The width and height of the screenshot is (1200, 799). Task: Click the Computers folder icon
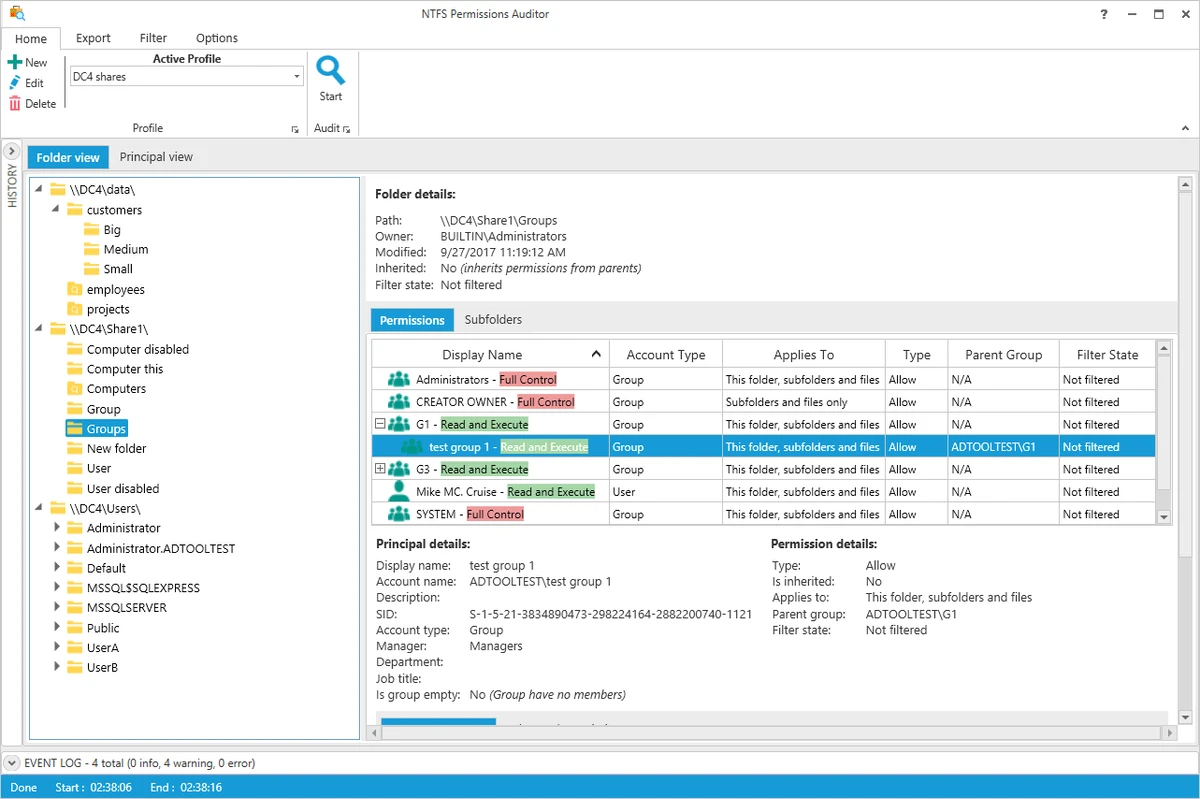pyautogui.click(x=75, y=389)
